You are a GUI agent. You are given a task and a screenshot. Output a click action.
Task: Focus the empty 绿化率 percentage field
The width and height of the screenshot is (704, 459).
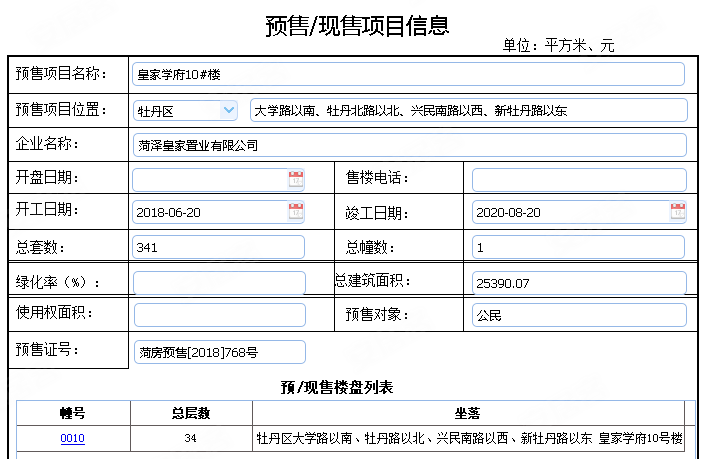click(219, 282)
